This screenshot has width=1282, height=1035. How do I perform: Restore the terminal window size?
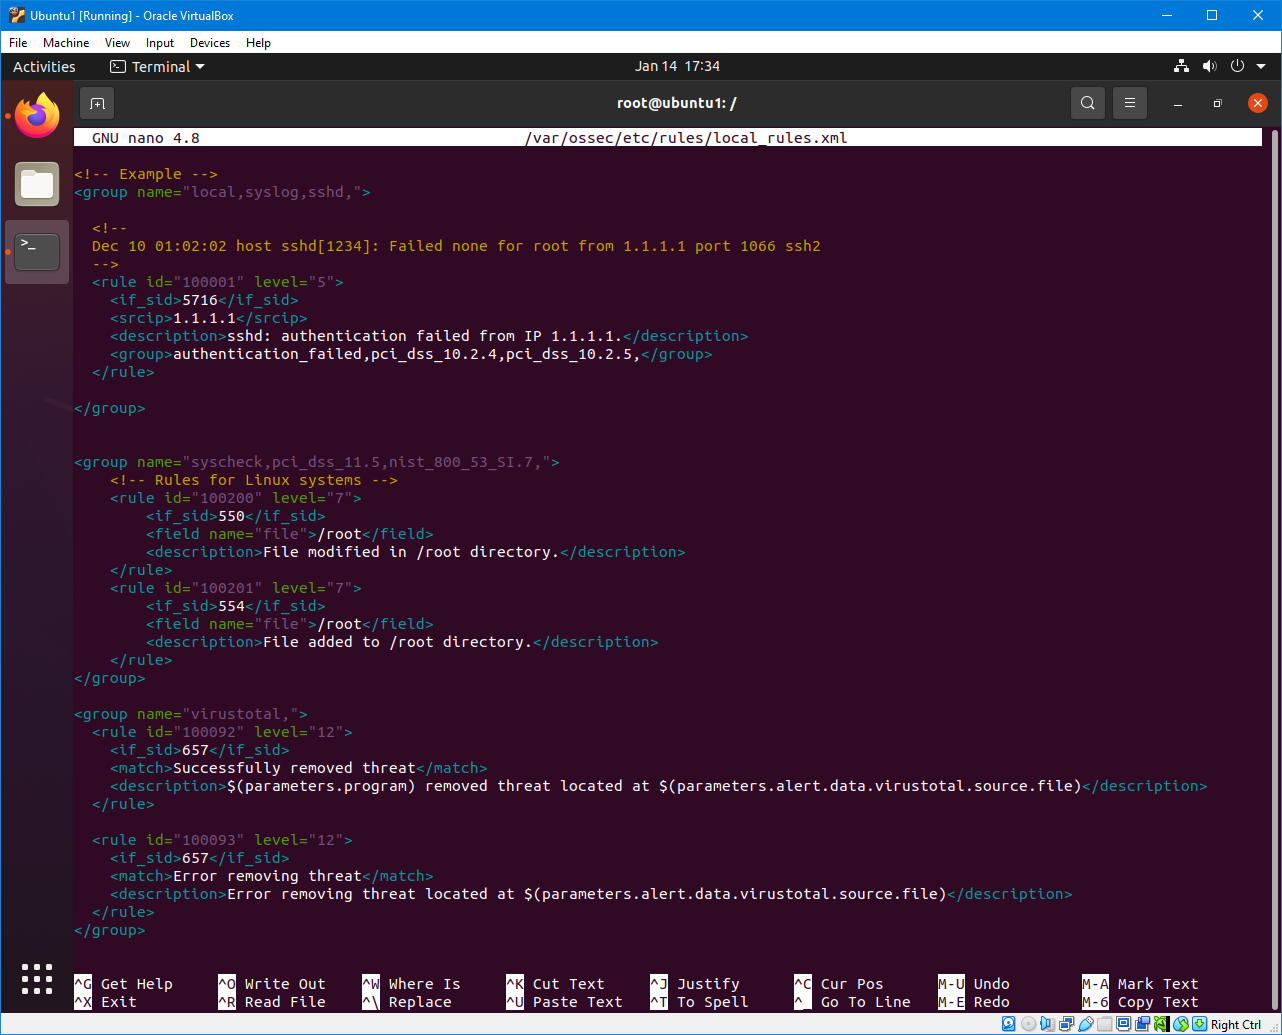tap(1217, 103)
